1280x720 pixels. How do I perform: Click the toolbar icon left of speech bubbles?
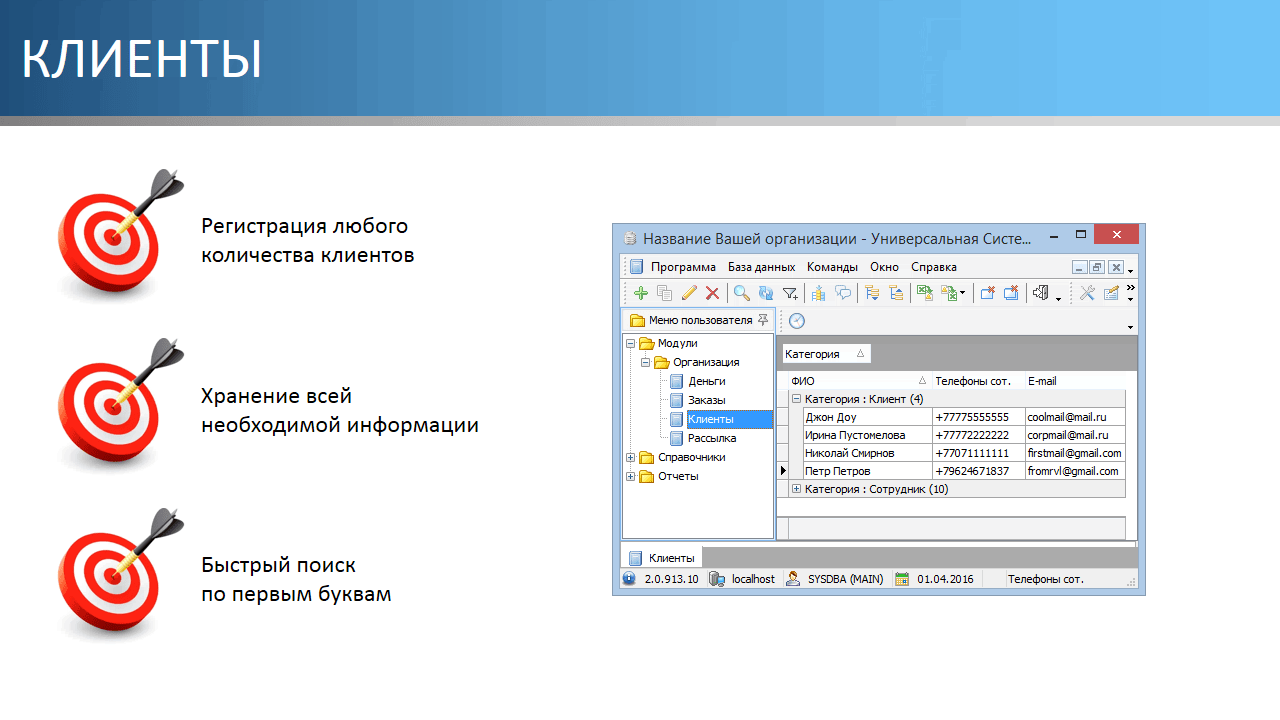[819, 293]
